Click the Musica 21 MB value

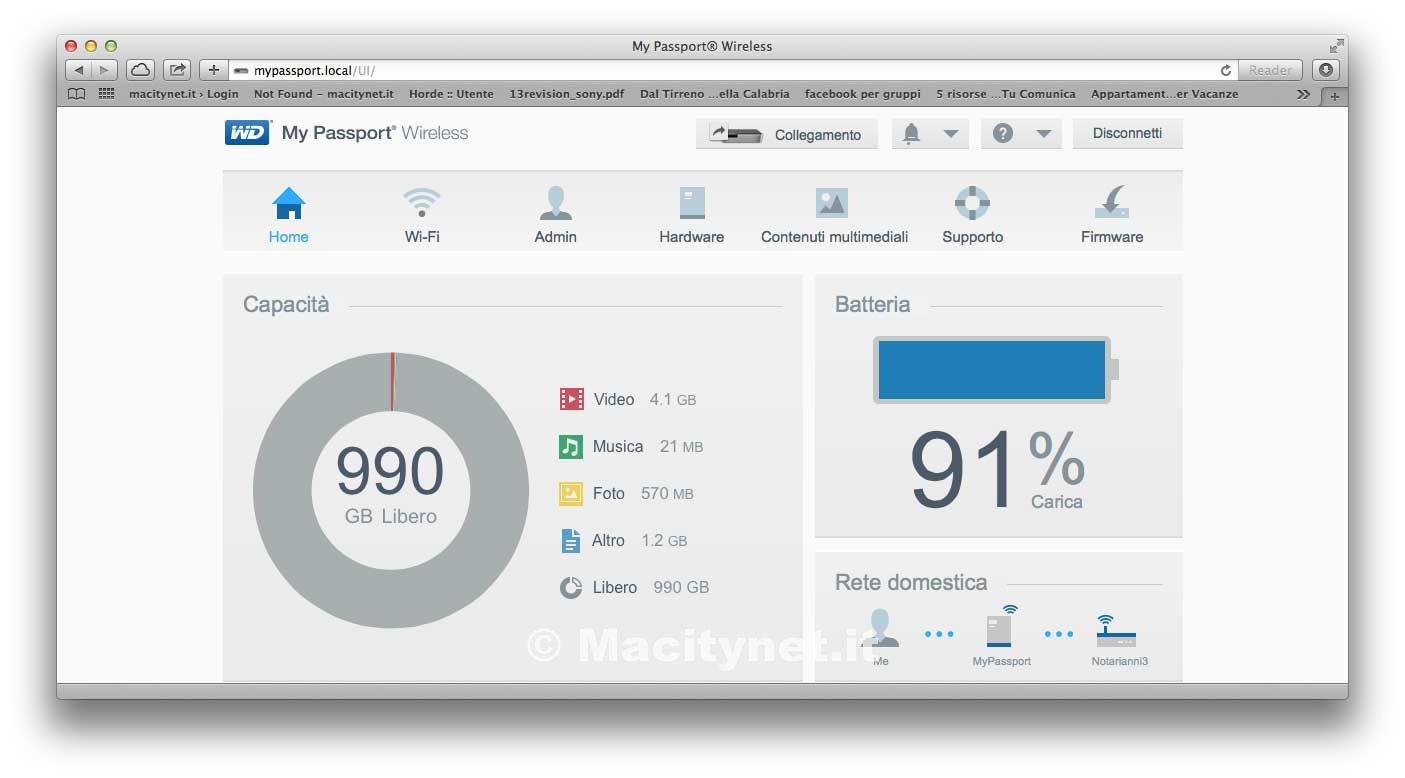tap(681, 446)
